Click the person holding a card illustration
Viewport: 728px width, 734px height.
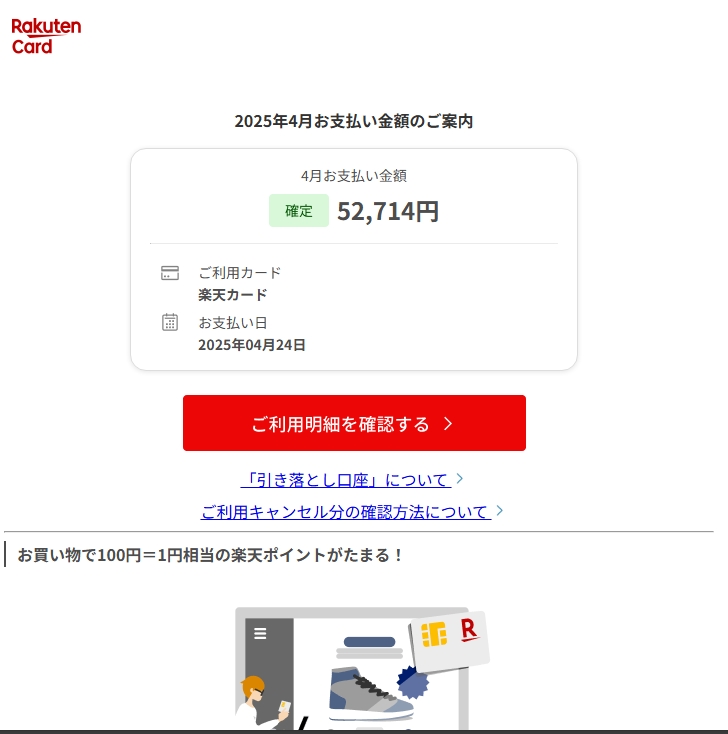[263, 703]
